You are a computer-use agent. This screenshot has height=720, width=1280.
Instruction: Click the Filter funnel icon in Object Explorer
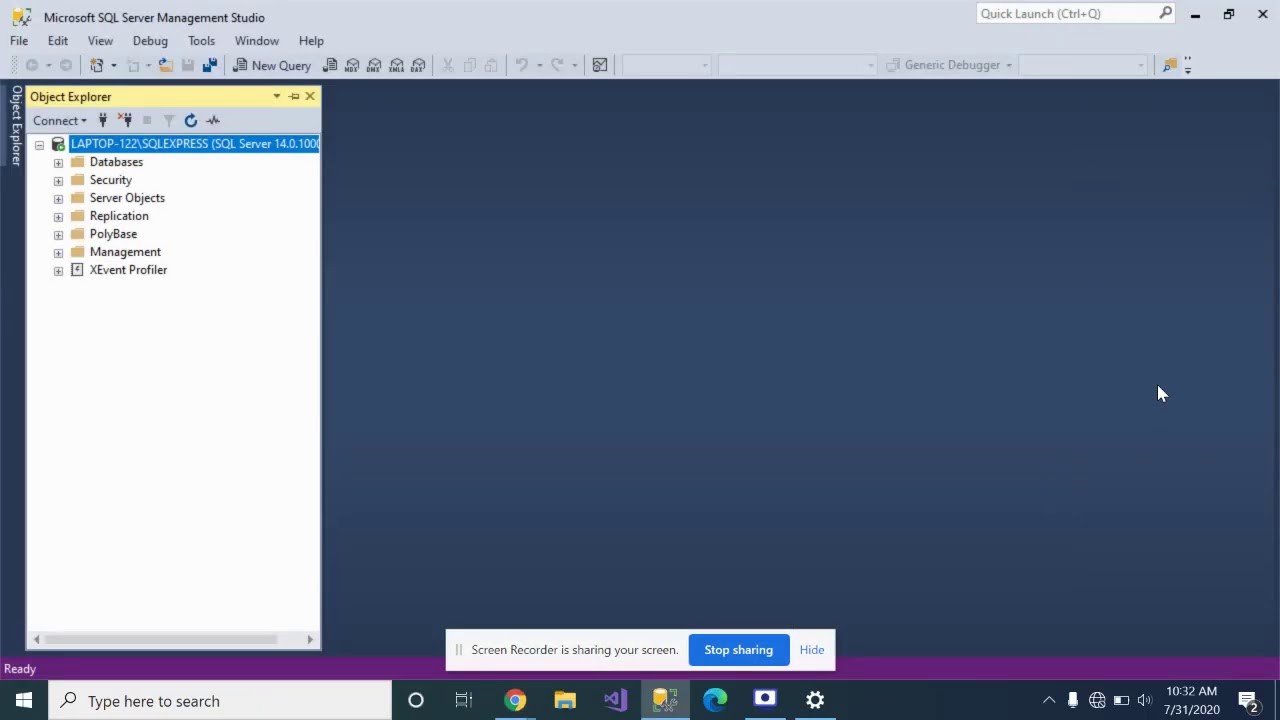(169, 120)
